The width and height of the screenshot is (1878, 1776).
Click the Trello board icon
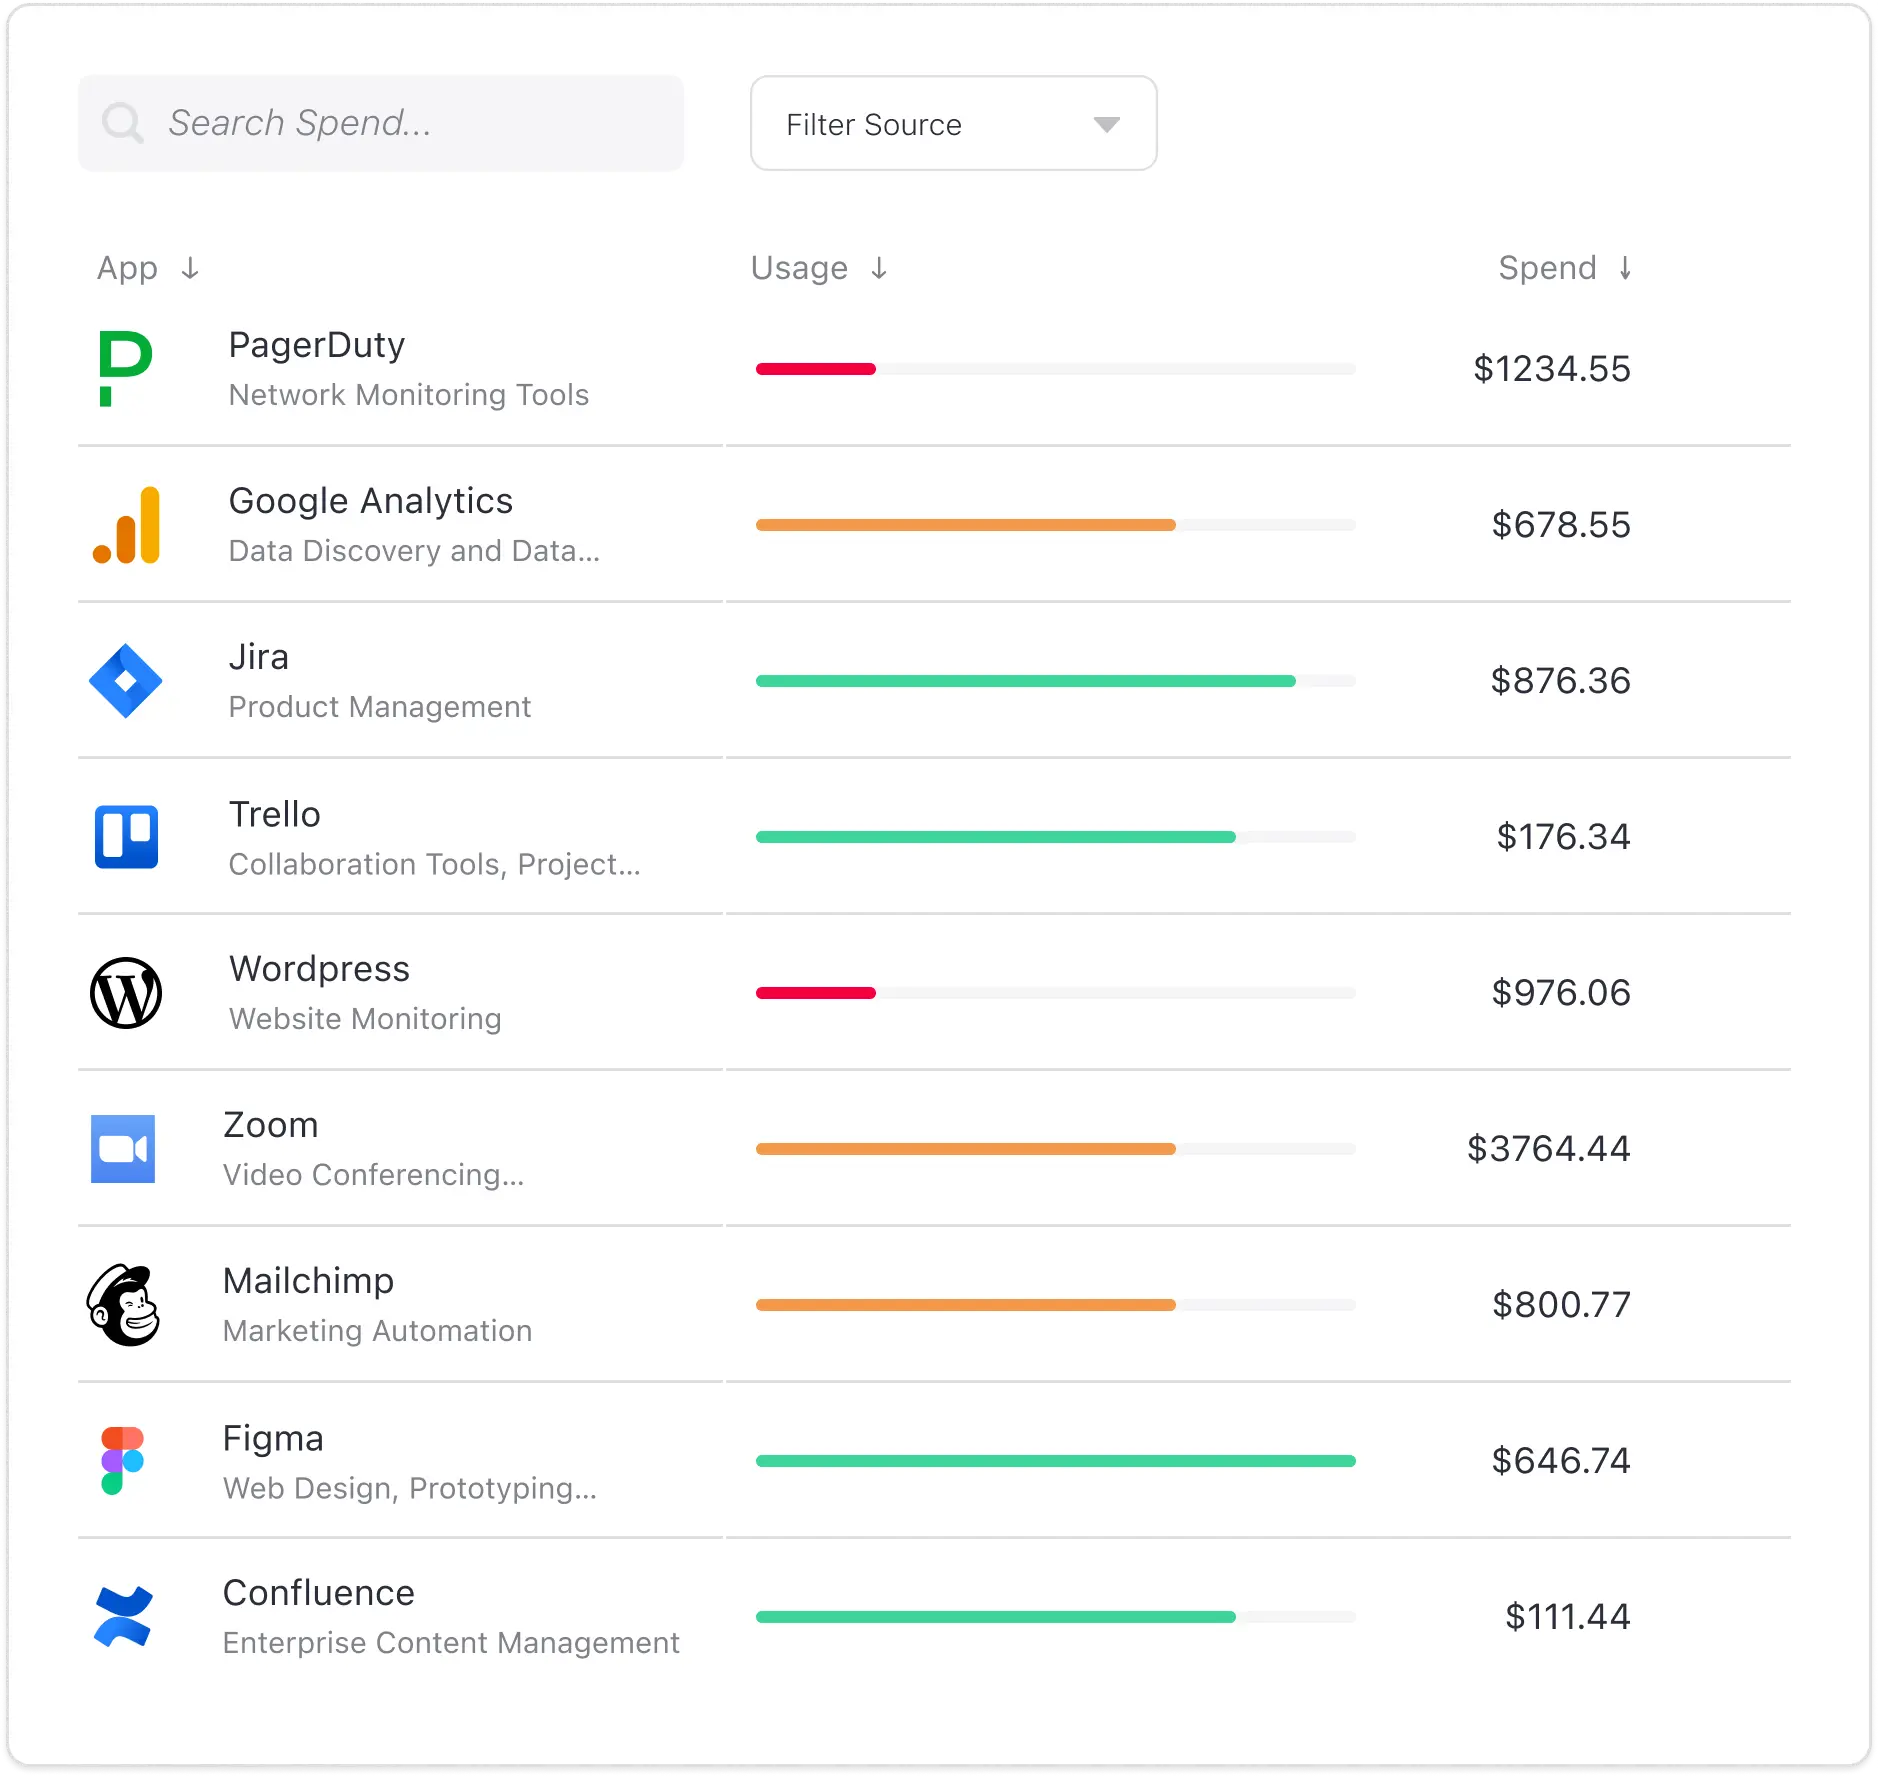coord(126,837)
